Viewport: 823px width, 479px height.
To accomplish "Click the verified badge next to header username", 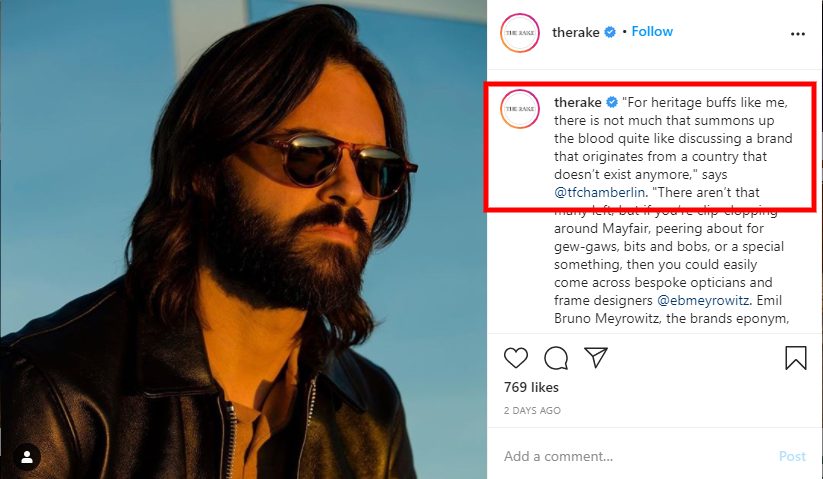I will pos(609,32).
